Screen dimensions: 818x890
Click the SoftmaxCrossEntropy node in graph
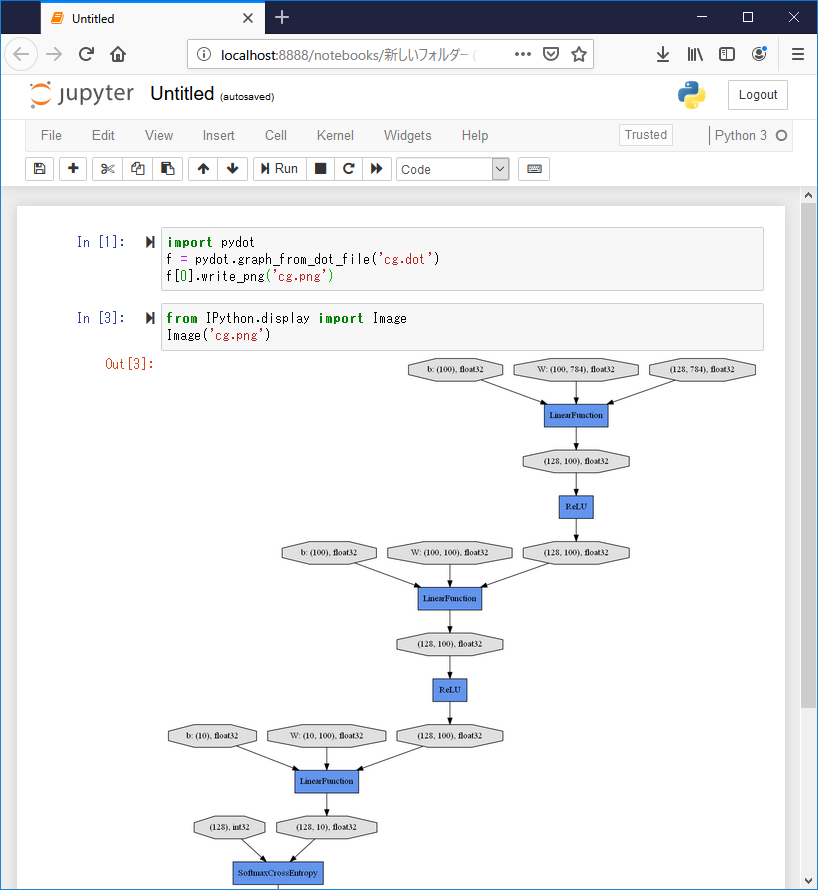278,873
